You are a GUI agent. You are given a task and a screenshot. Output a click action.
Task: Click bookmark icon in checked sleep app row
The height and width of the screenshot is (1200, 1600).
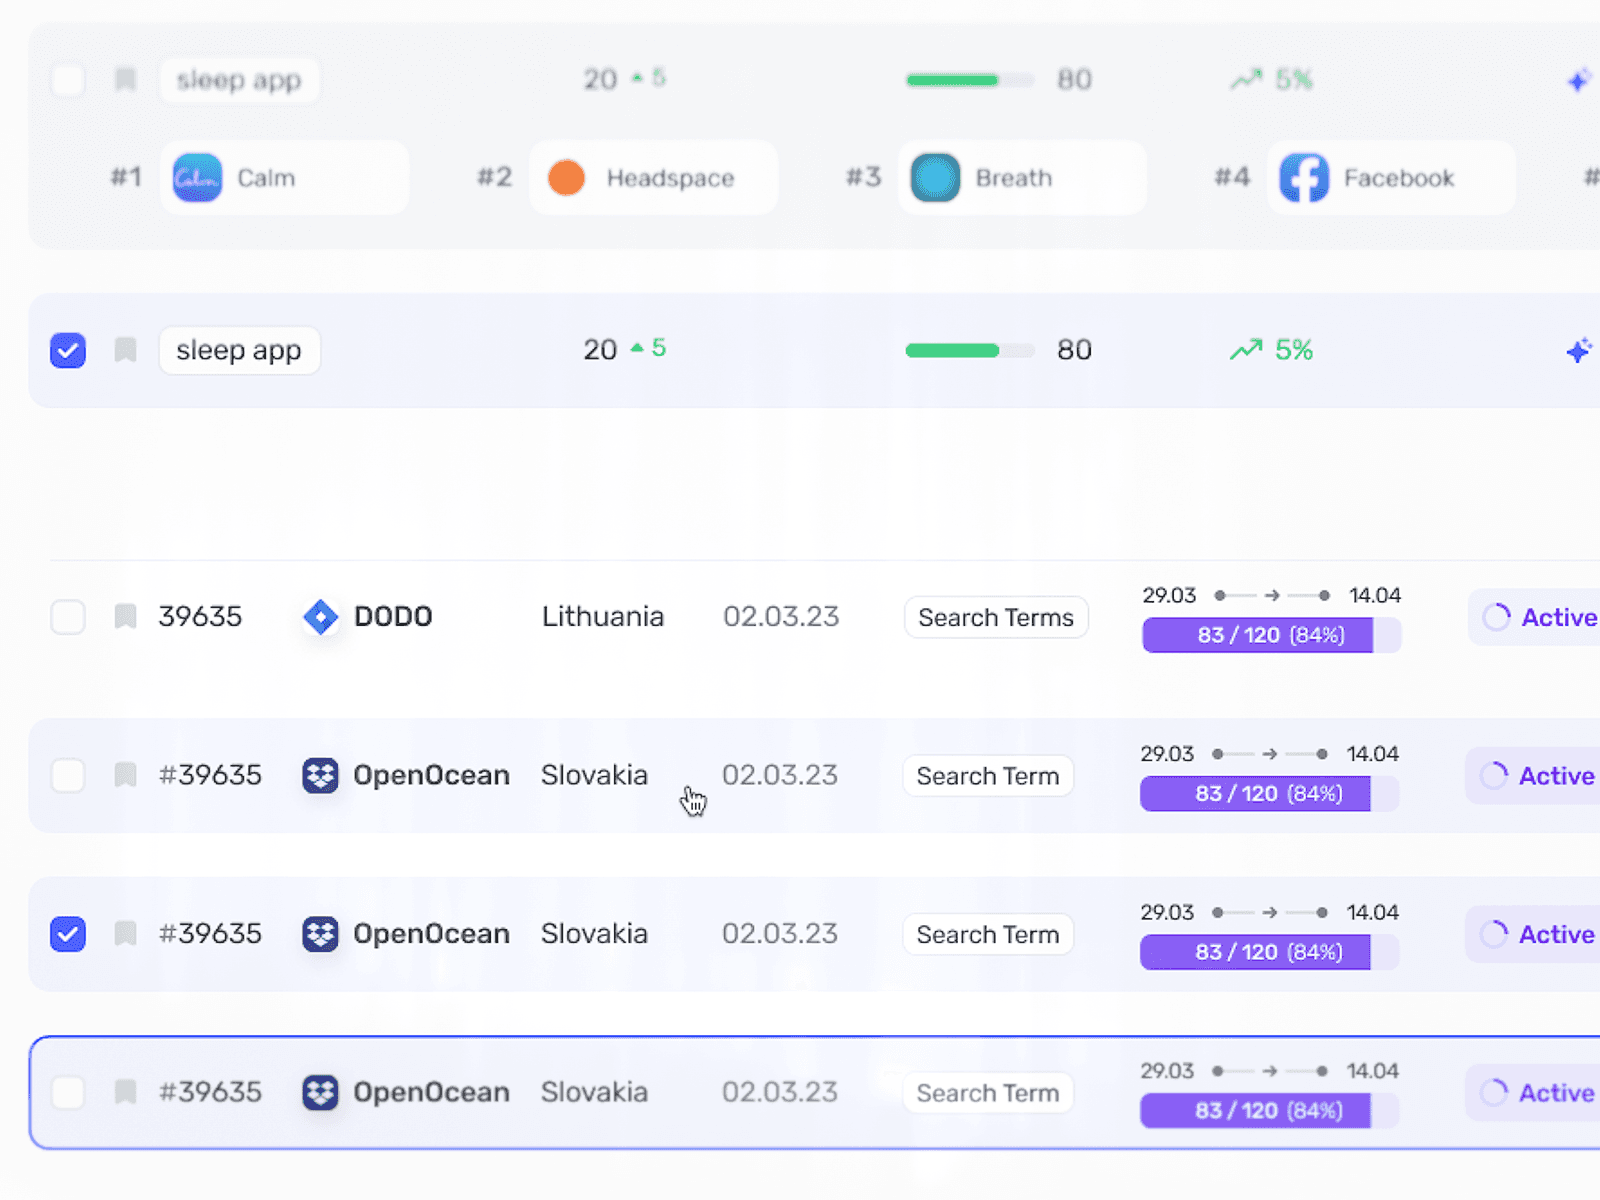pos(125,350)
